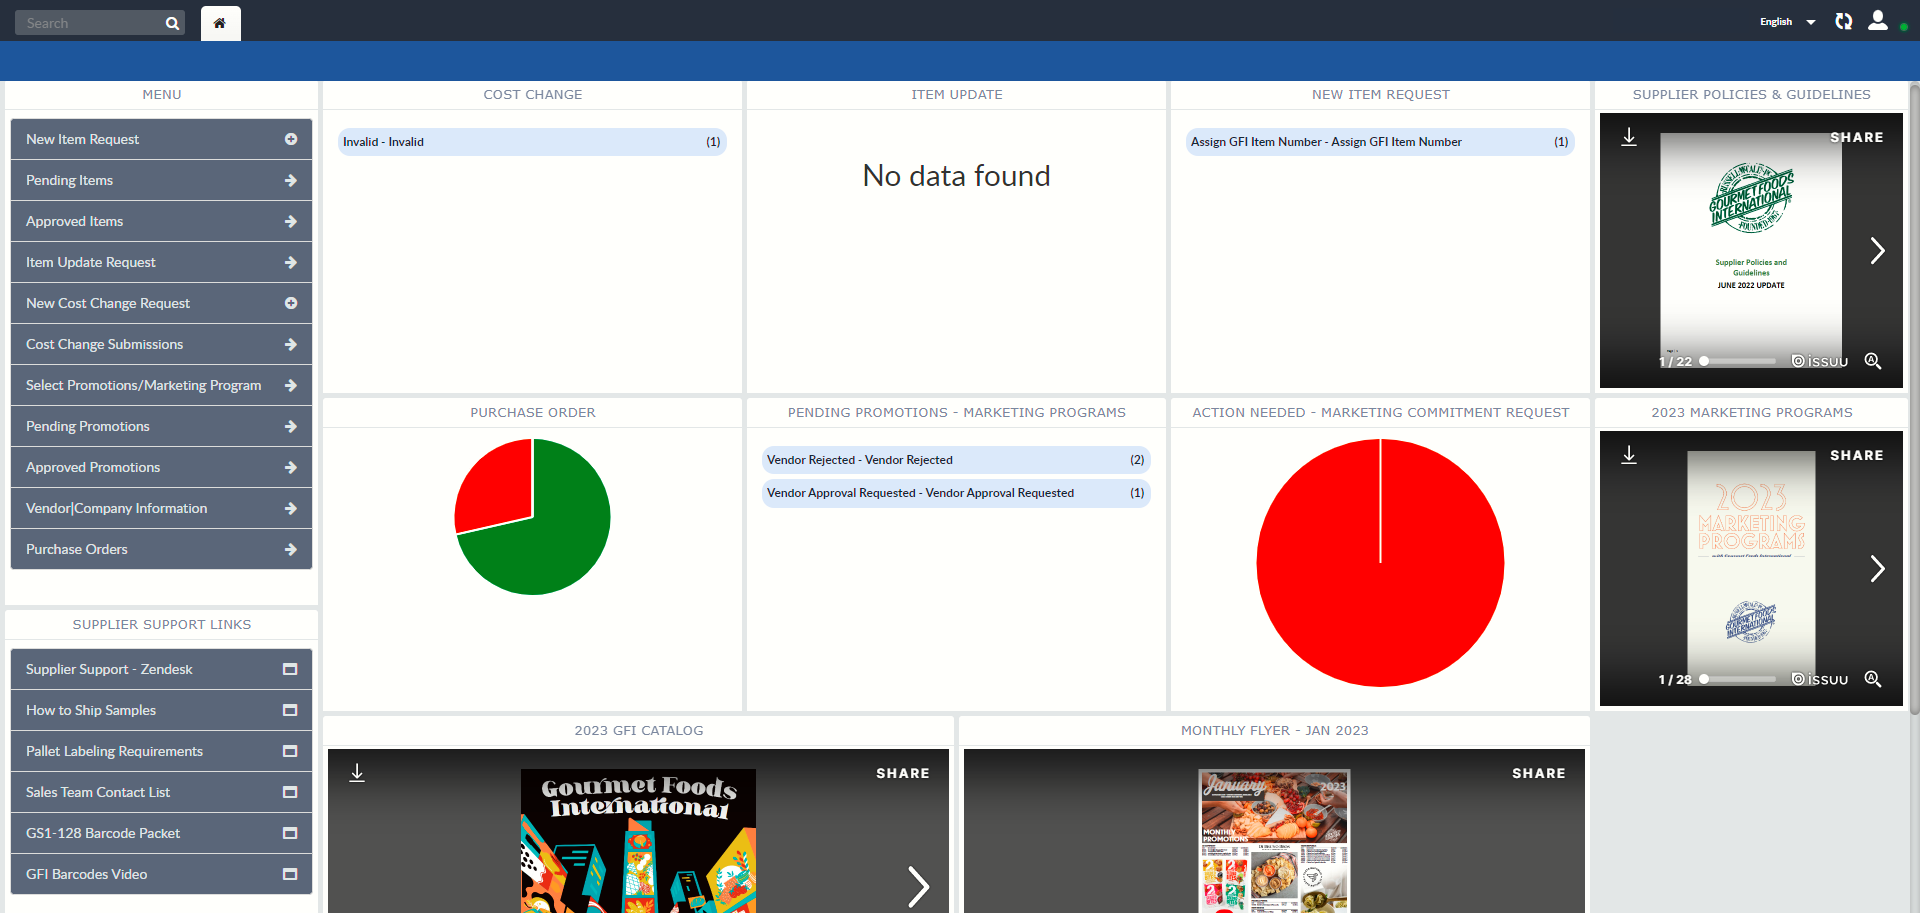
Task: Click the search magnifier icon in the search box
Action: point(171,22)
